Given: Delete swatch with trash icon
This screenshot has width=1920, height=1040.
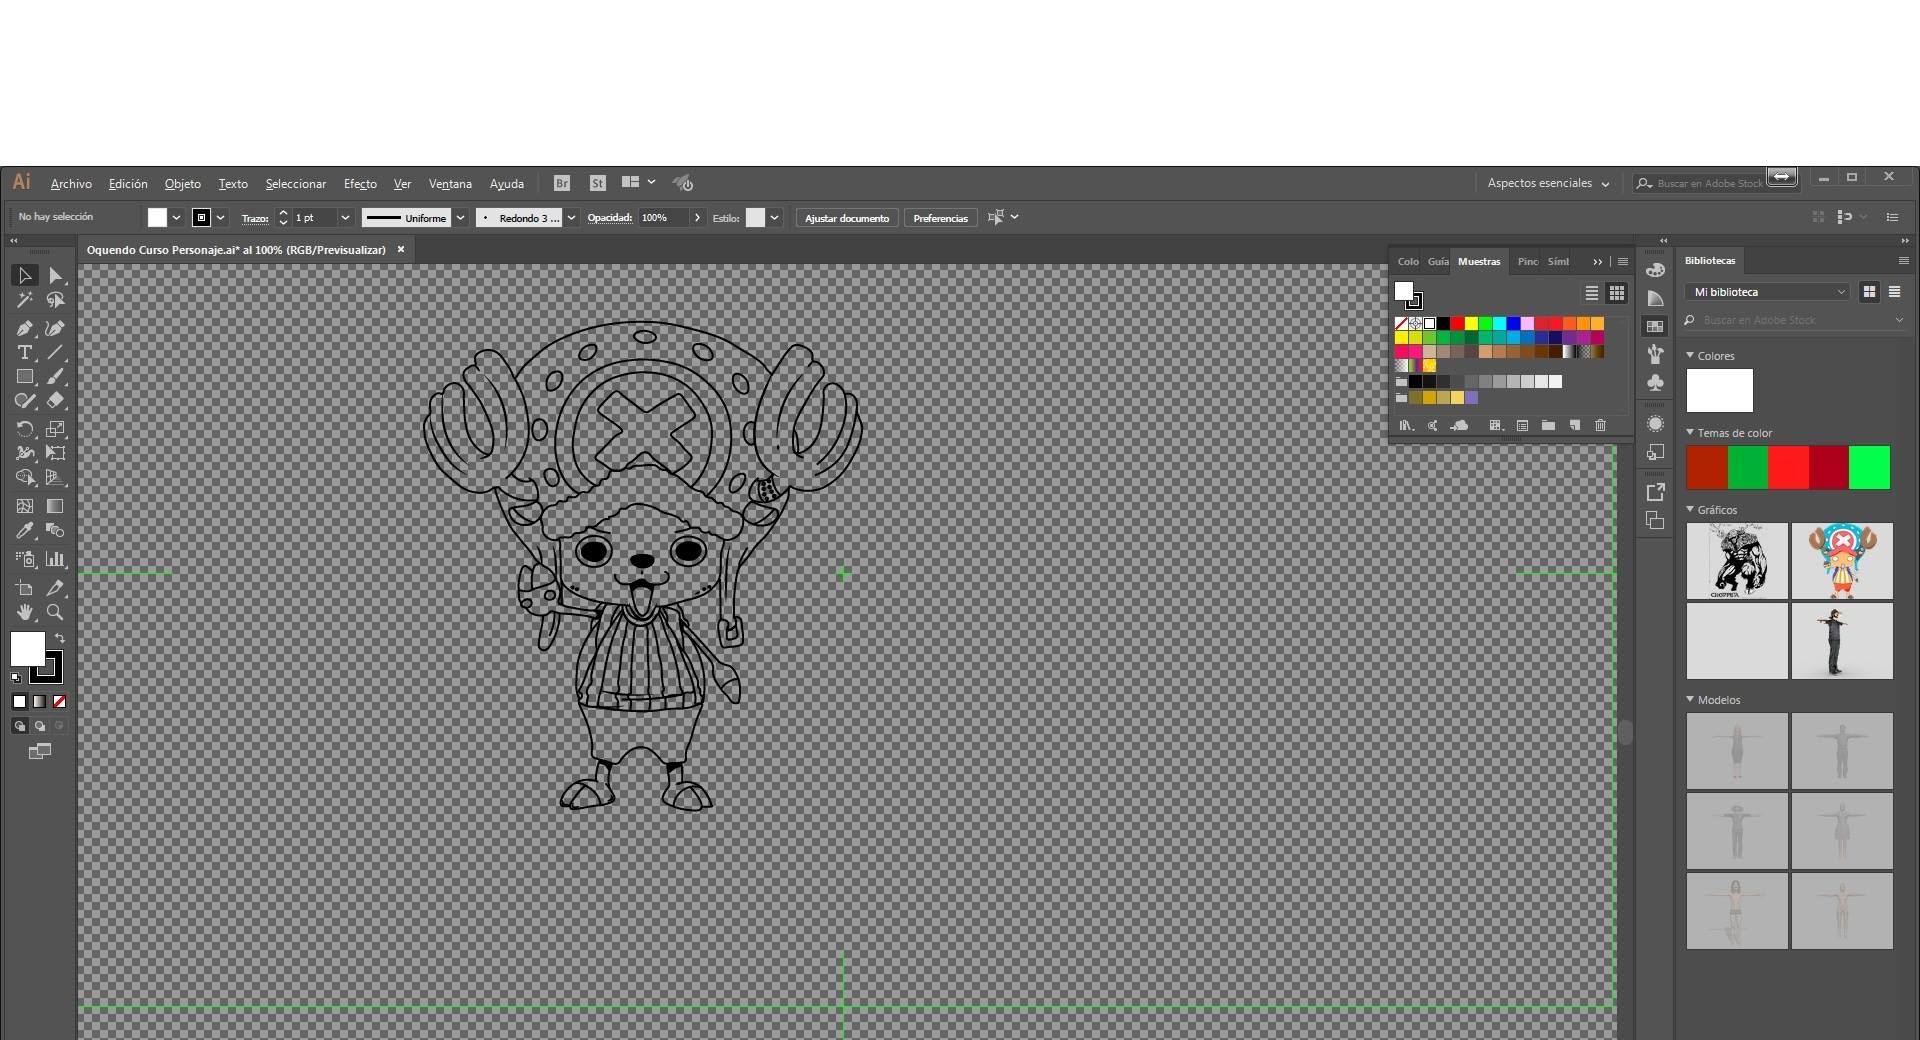Looking at the screenshot, I should click(1600, 425).
